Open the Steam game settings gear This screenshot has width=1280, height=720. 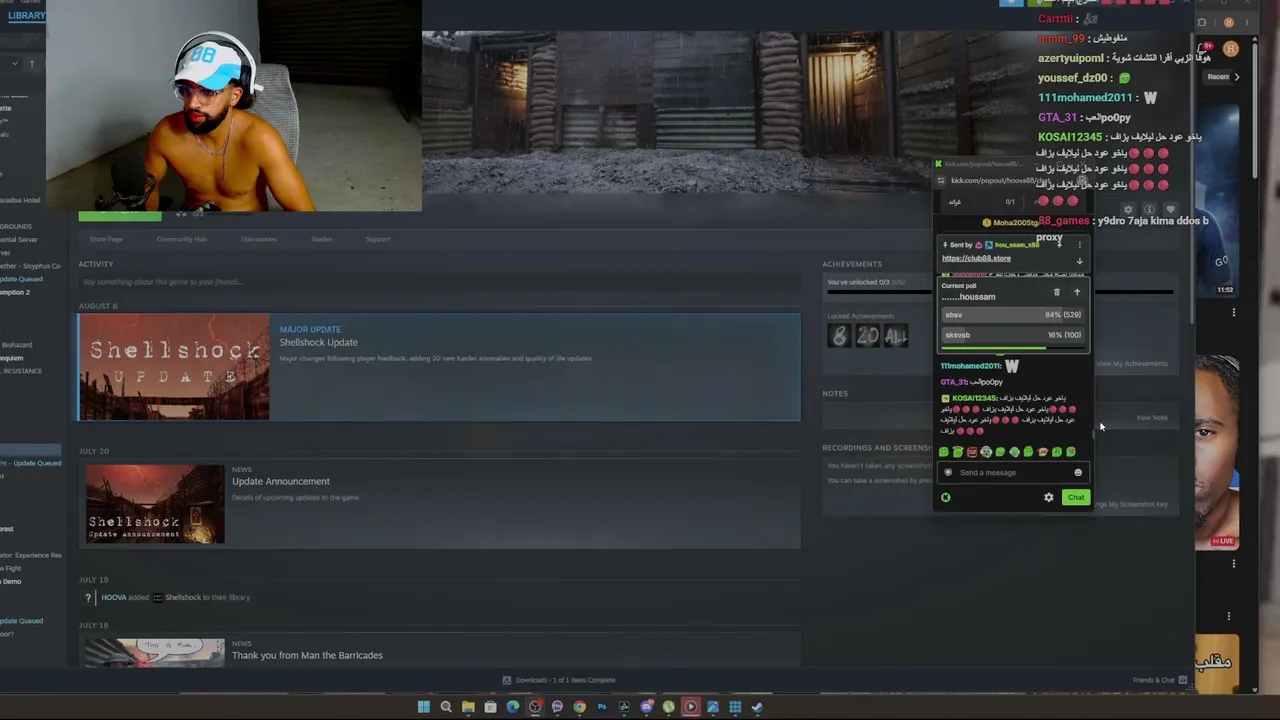[1129, 210]
